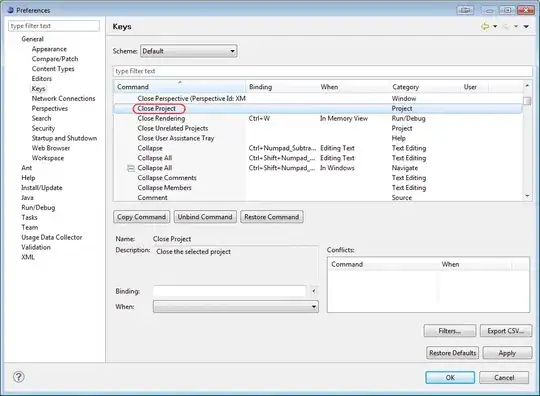Click the help question mark icon

click(19, 377)
